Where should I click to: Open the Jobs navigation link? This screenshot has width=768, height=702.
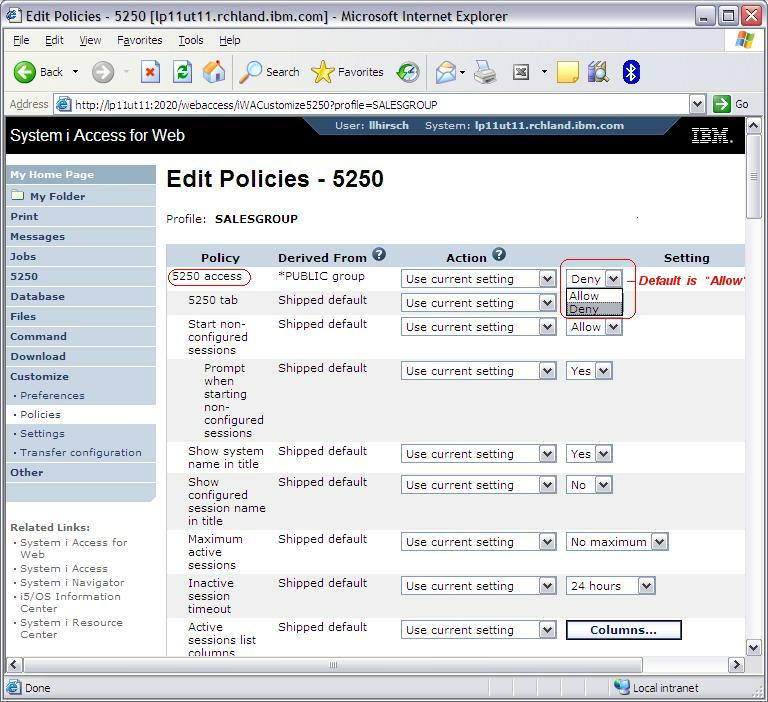(23, 256)
